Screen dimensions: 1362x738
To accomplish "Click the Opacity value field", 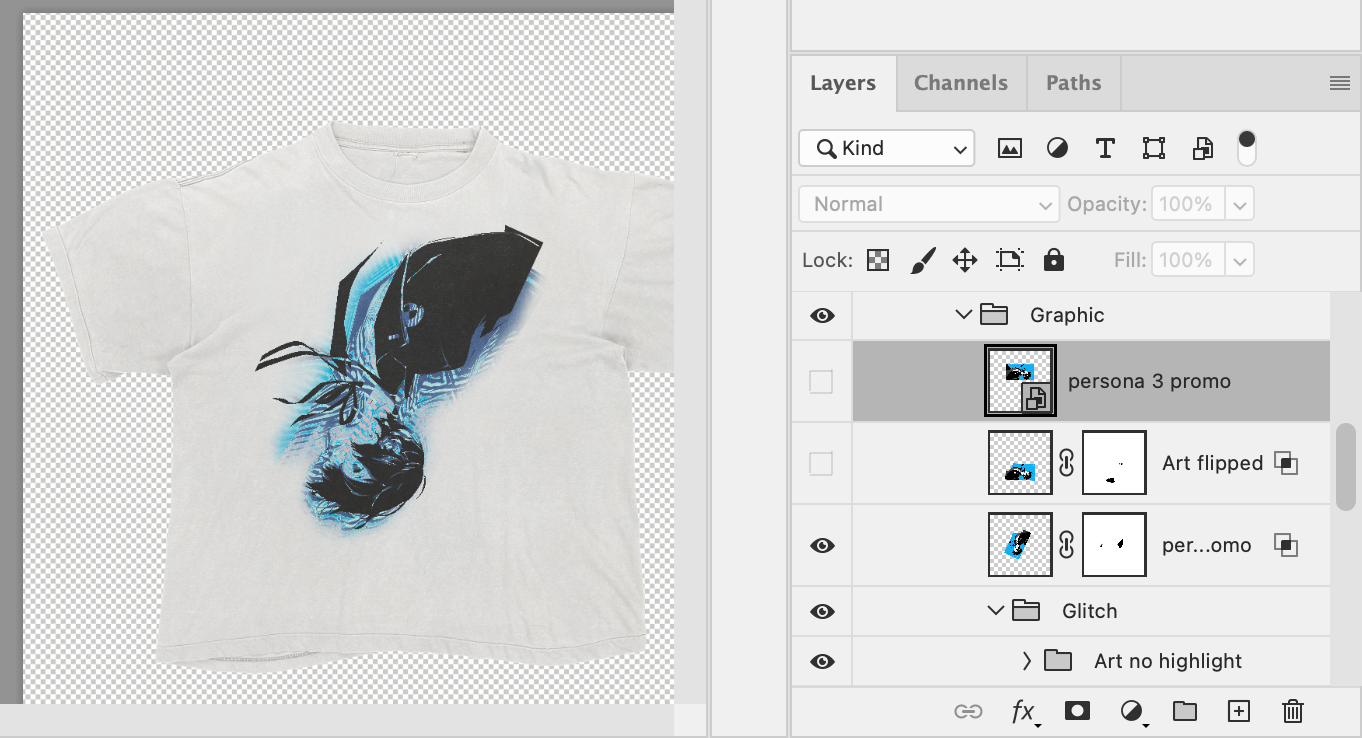I will (1188, 204).
